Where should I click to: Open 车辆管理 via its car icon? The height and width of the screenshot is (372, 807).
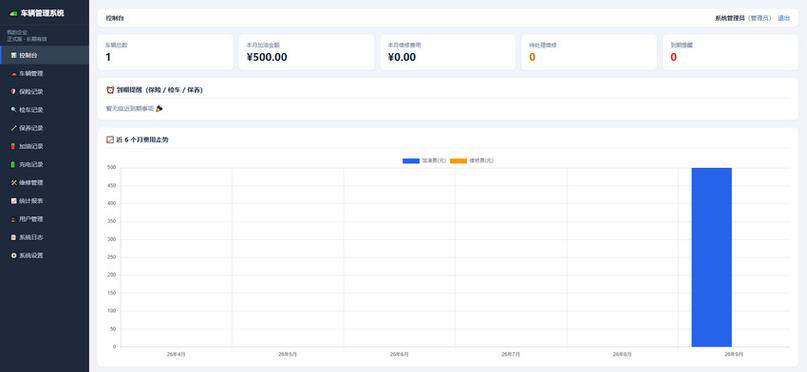coord(14,74)
